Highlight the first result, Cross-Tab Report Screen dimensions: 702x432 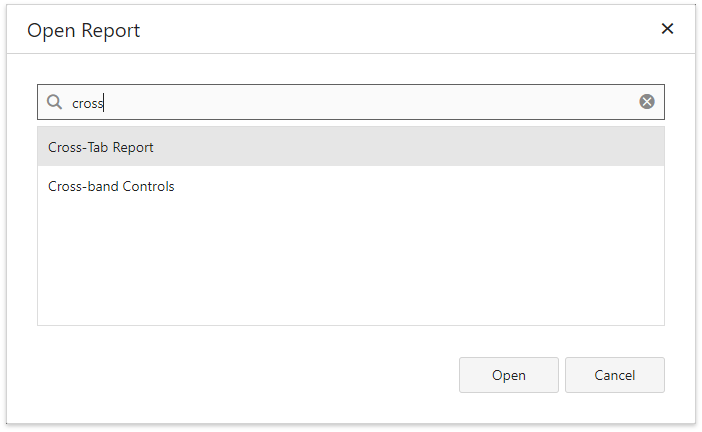[101, 147]
